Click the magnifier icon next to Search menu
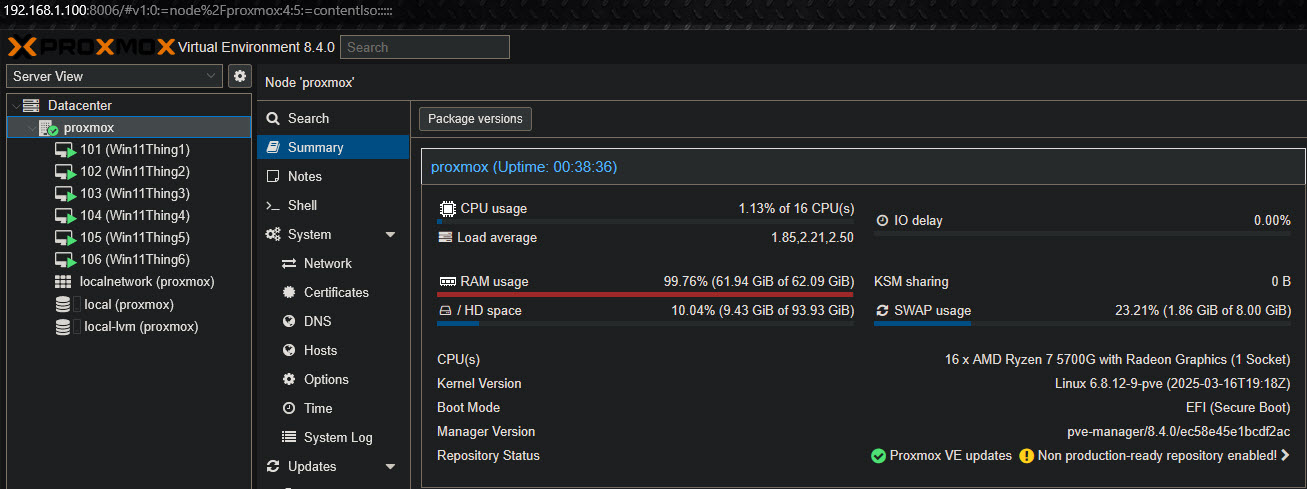This screenshot has height=489, width=1307. (273, 118)
